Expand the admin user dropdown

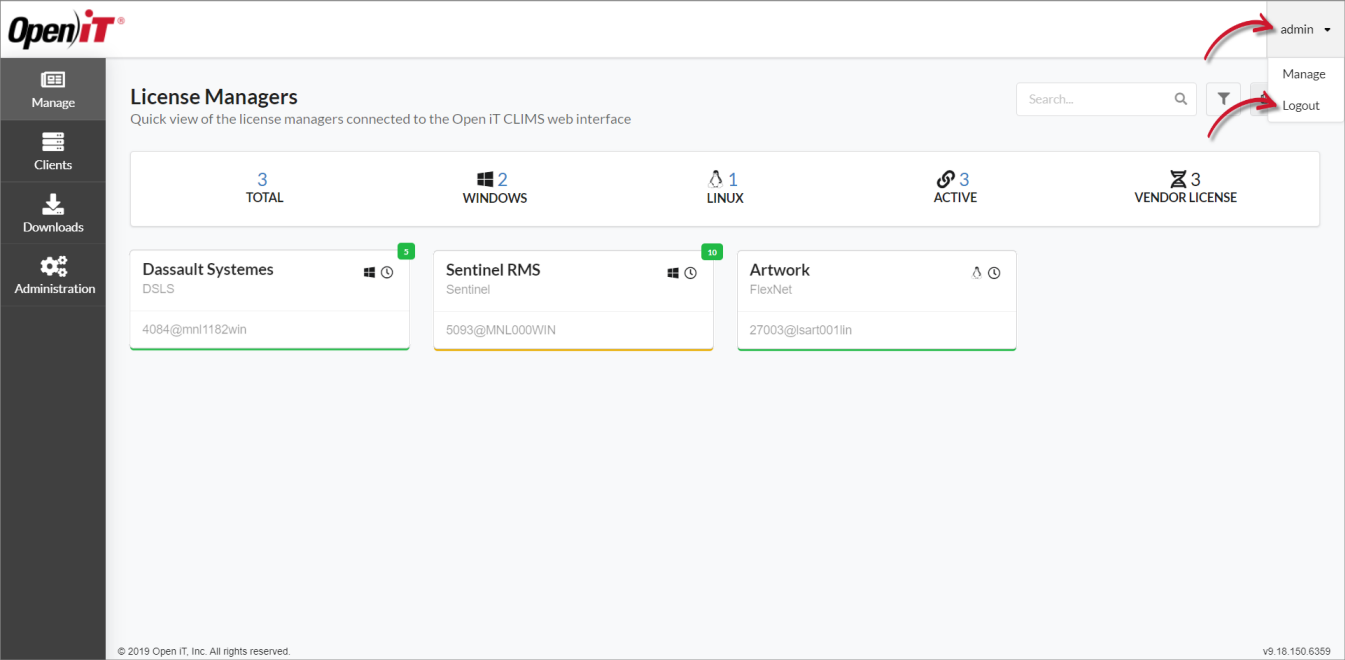pyautogui.click(x=1305, y=29)
